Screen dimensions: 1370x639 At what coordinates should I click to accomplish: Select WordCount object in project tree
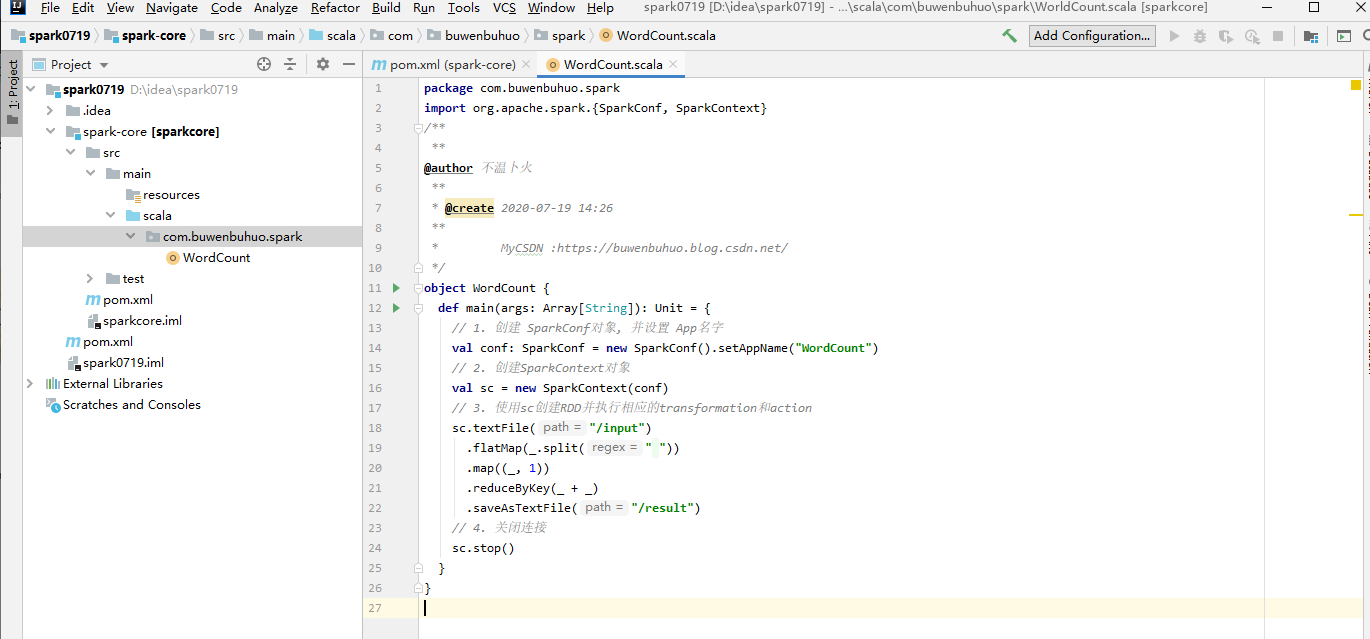207,258
